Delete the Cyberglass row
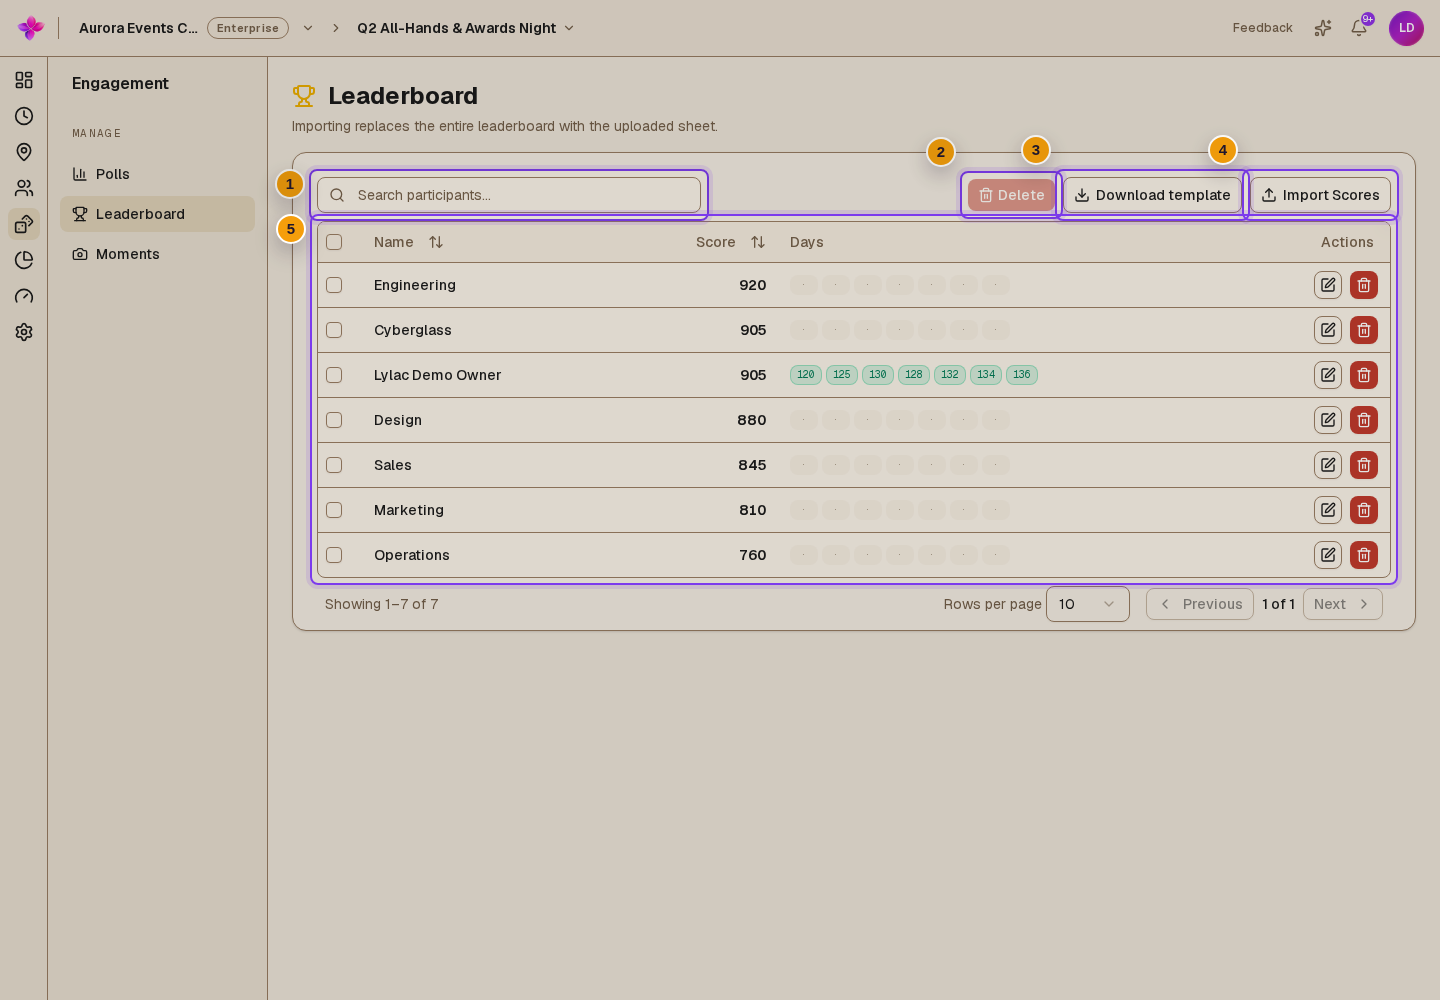1440x1000 pixels. (1364, 330)
